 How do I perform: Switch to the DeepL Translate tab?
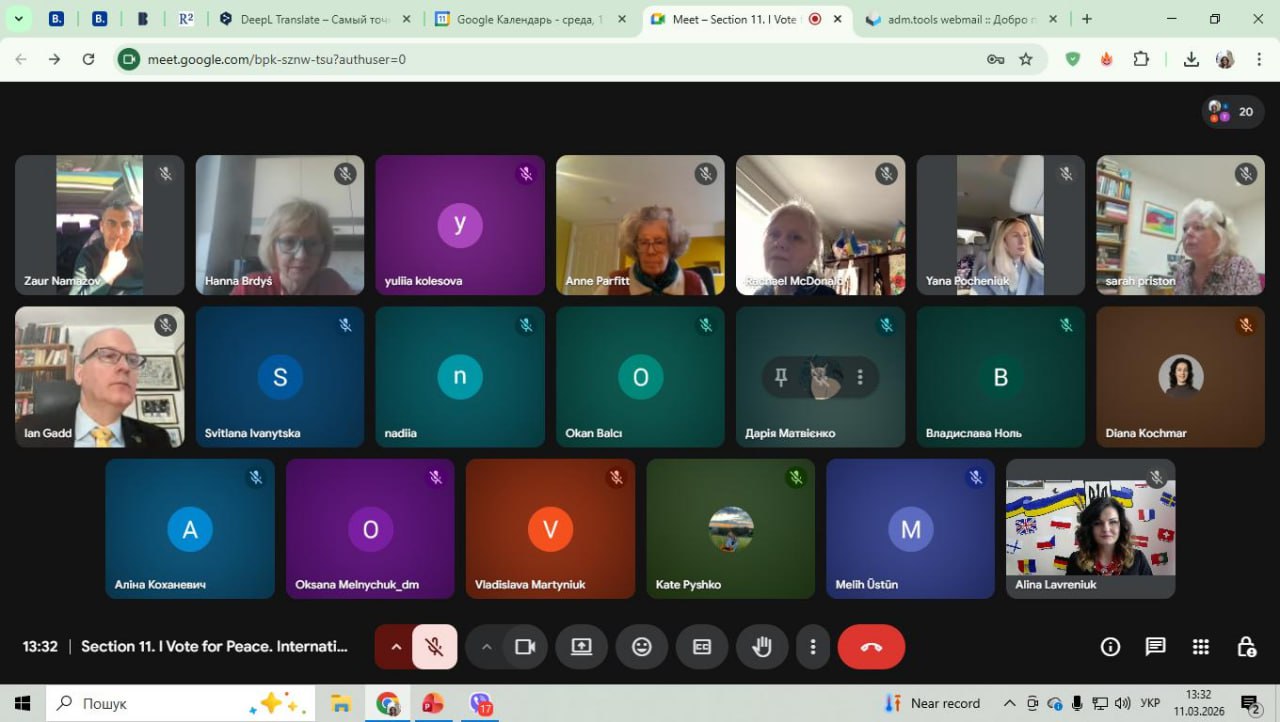[x=305, y=19]
